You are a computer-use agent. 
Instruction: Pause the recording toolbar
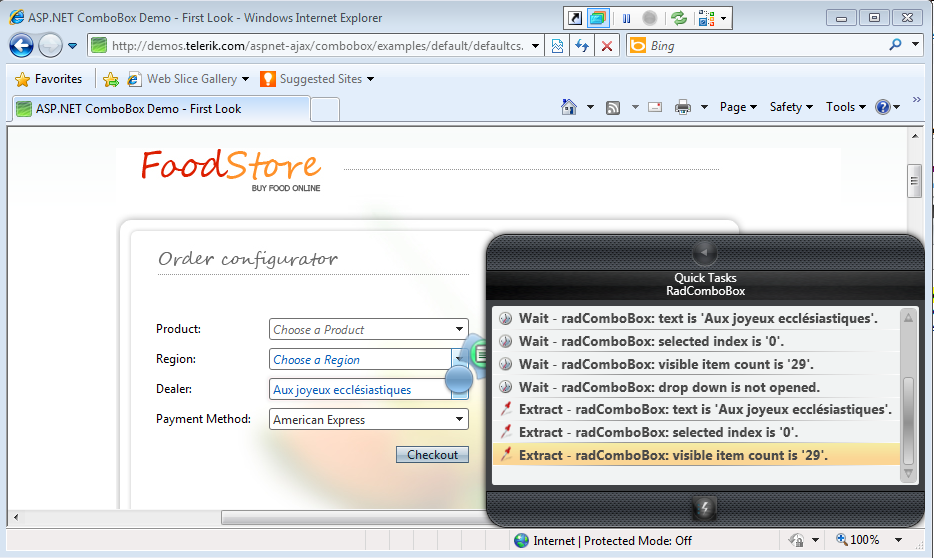627,18
